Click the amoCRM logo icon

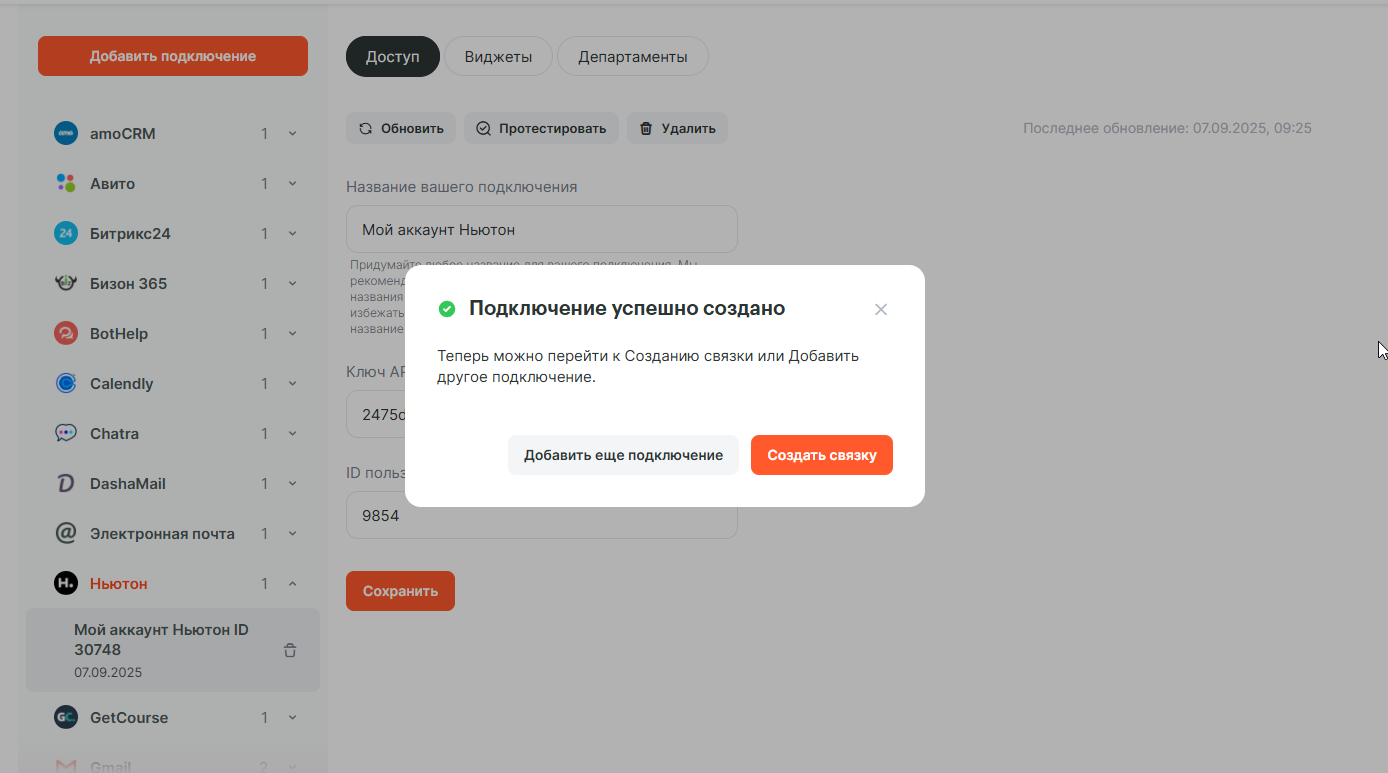pyautogui.click(x=66, y=134)
